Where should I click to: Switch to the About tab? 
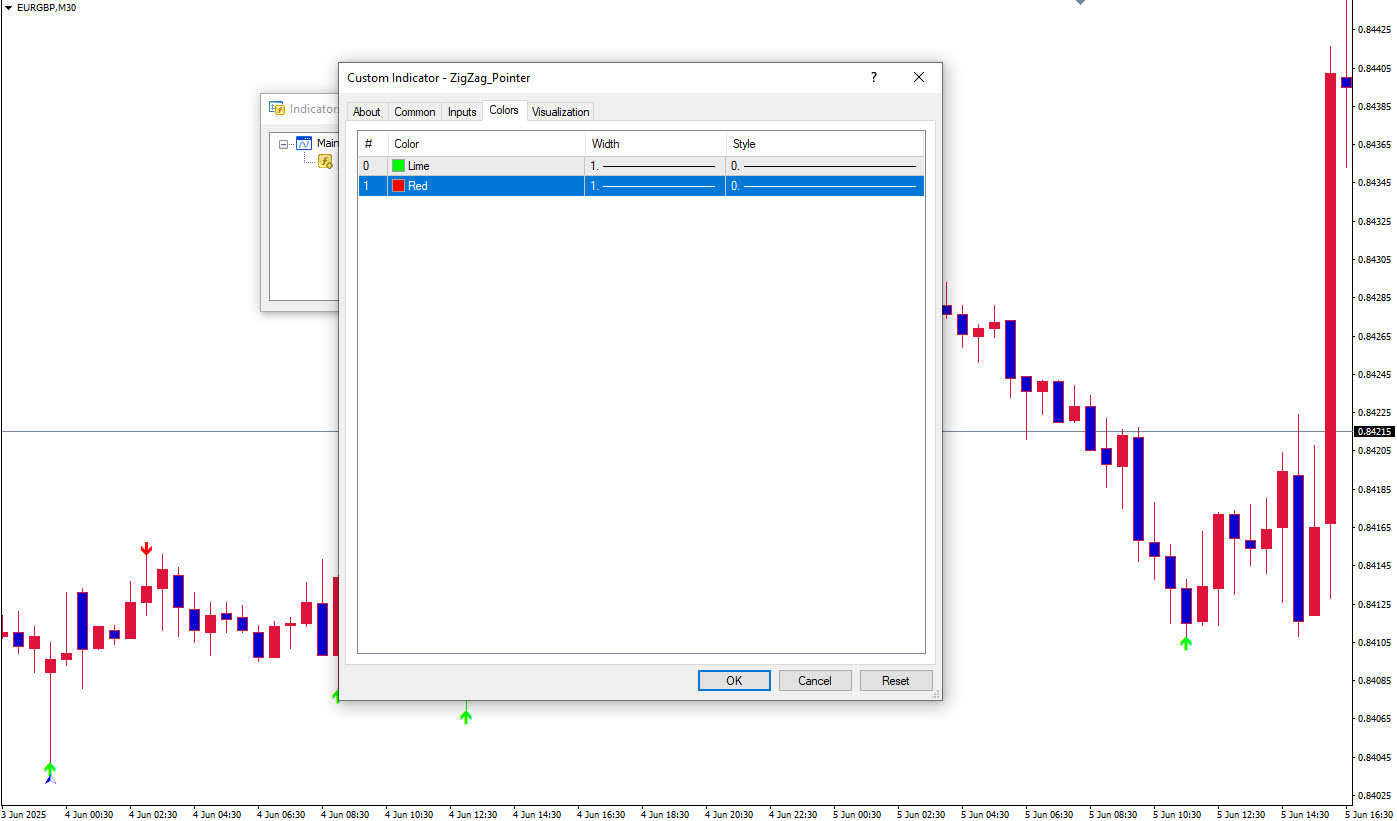367,112
